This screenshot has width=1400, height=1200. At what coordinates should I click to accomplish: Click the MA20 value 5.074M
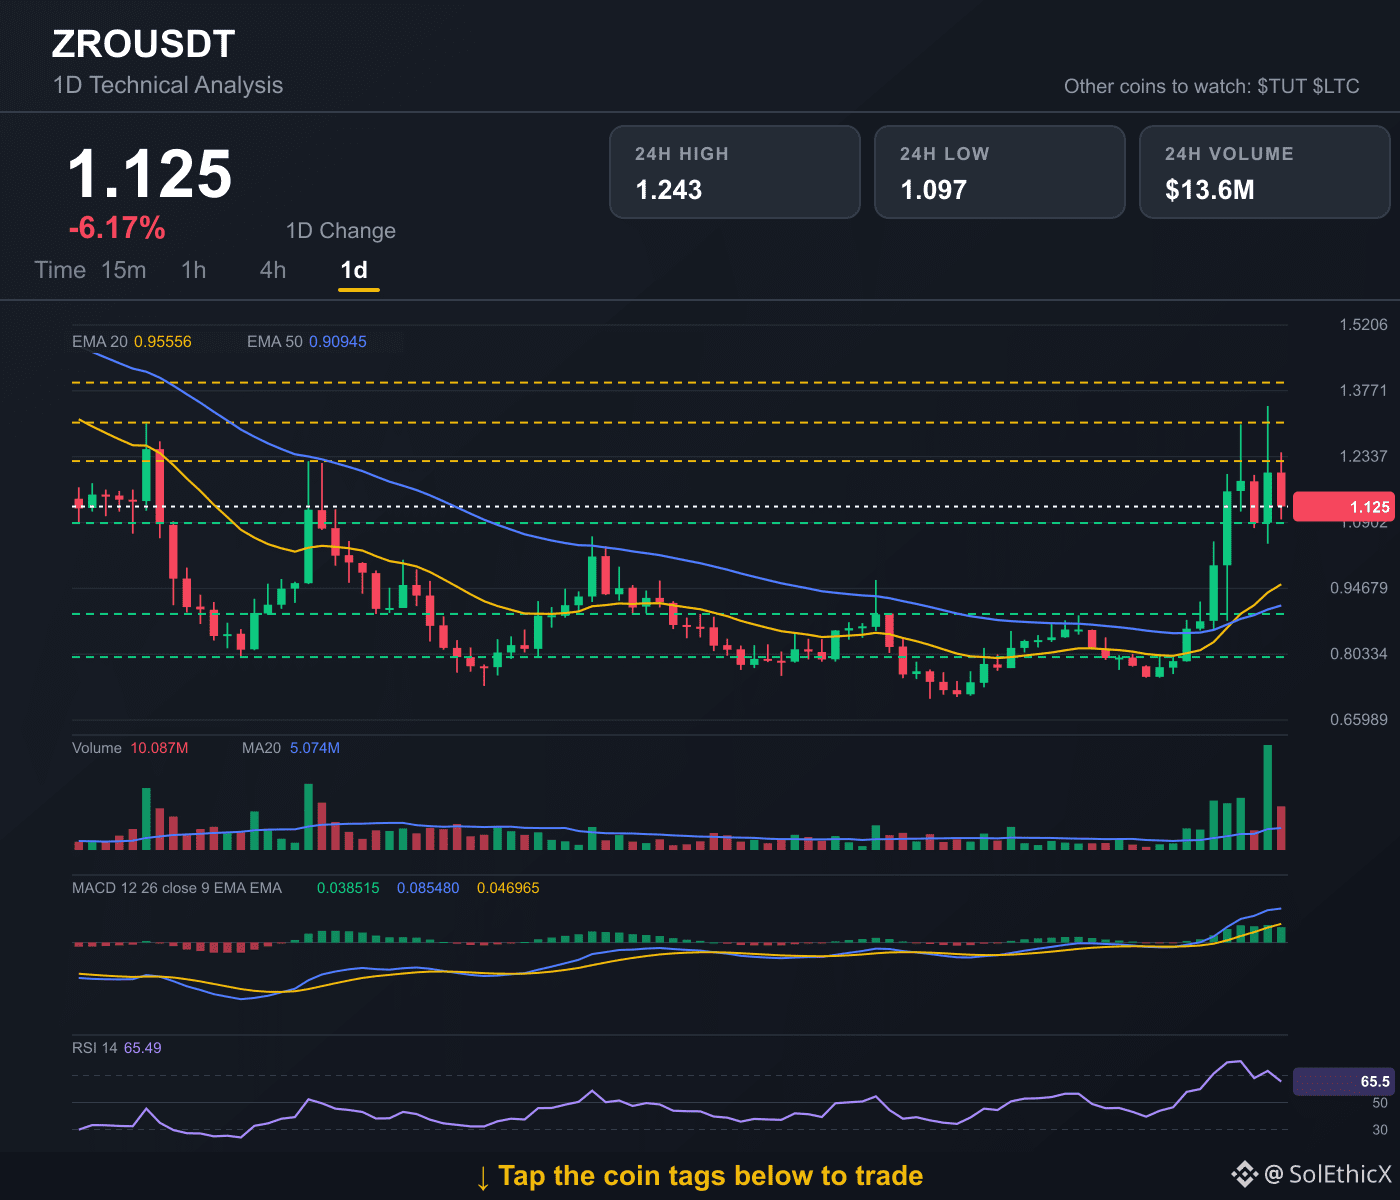(315, 748)
